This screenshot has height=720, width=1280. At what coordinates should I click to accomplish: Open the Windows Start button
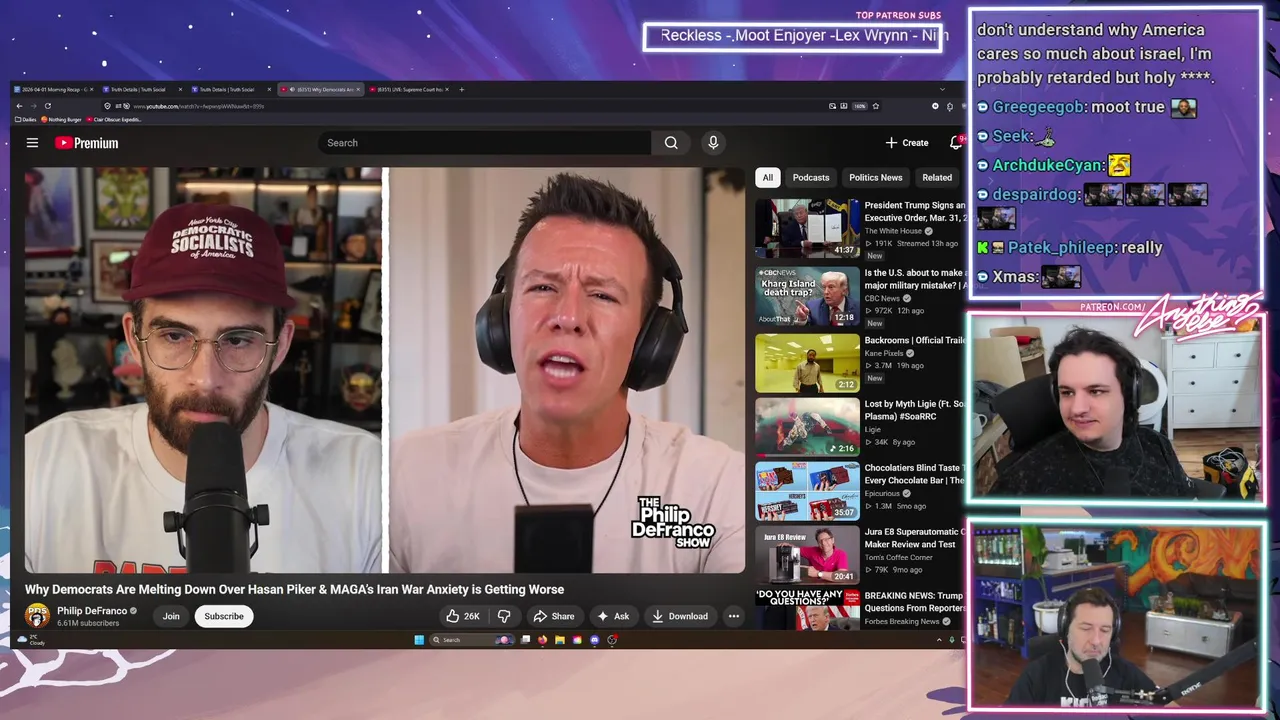pos(419,640)
